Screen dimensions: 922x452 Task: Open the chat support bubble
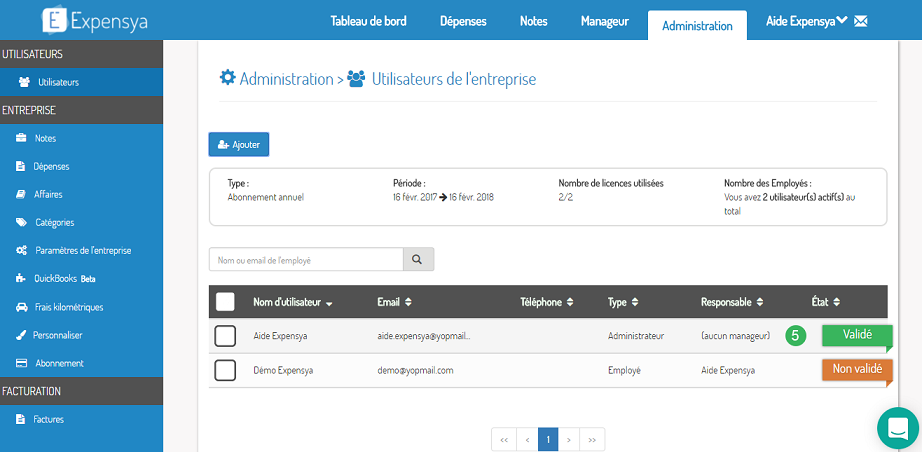pyautogui.click(x=898, y=428)
